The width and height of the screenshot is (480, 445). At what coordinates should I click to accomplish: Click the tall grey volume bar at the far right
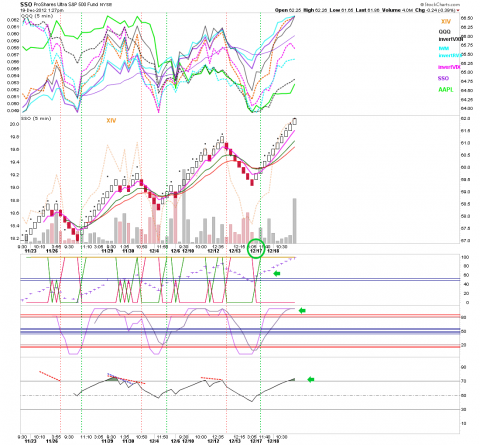[295, 221]
